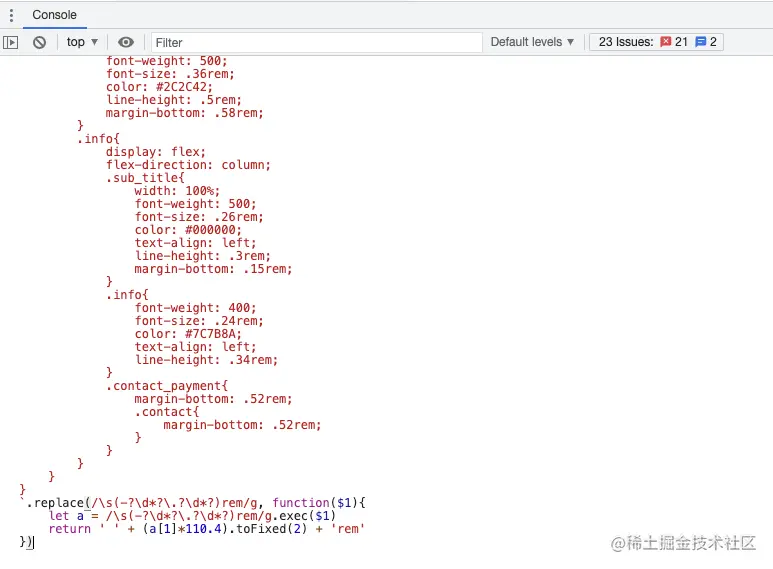Image resolution: width=773 pixels, height=569 pixels.
Task: Click the 'color: #000000;' line
Action: tap(188, 230)
